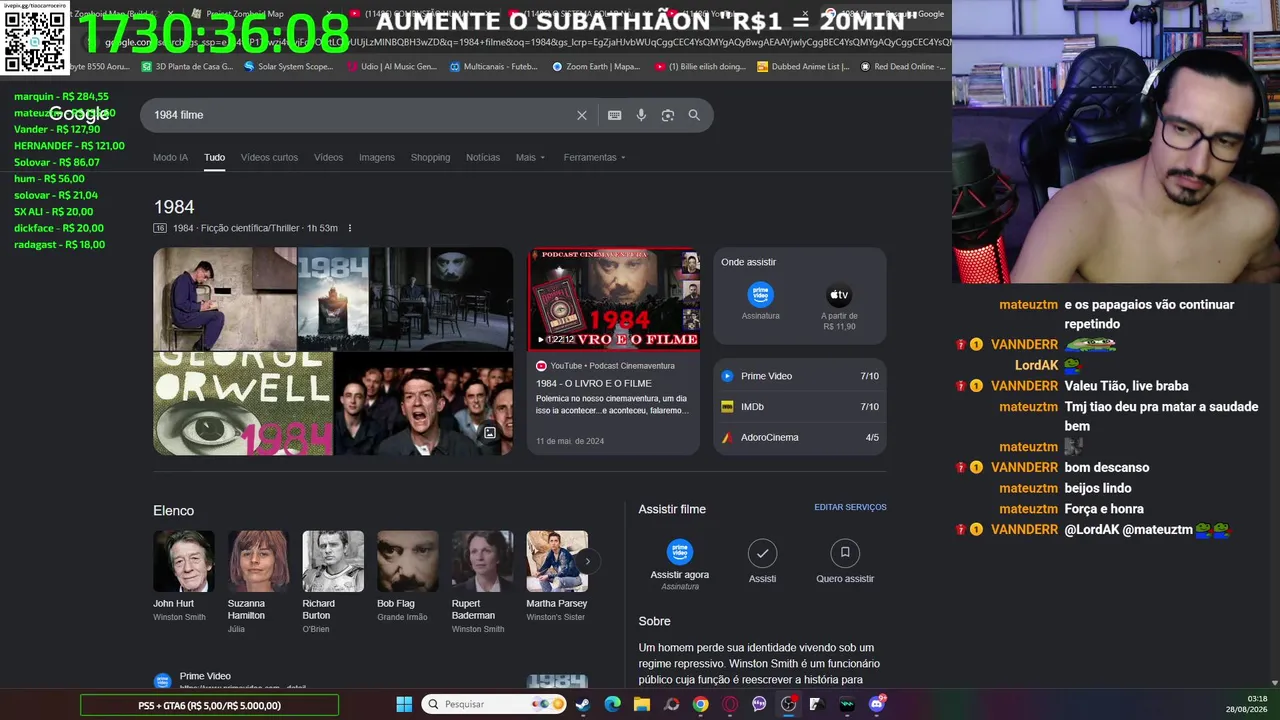The height and width of the screenshot is (720, 1280).
Task: Open the Imagens results tab
Action: (x=377, y=157)
